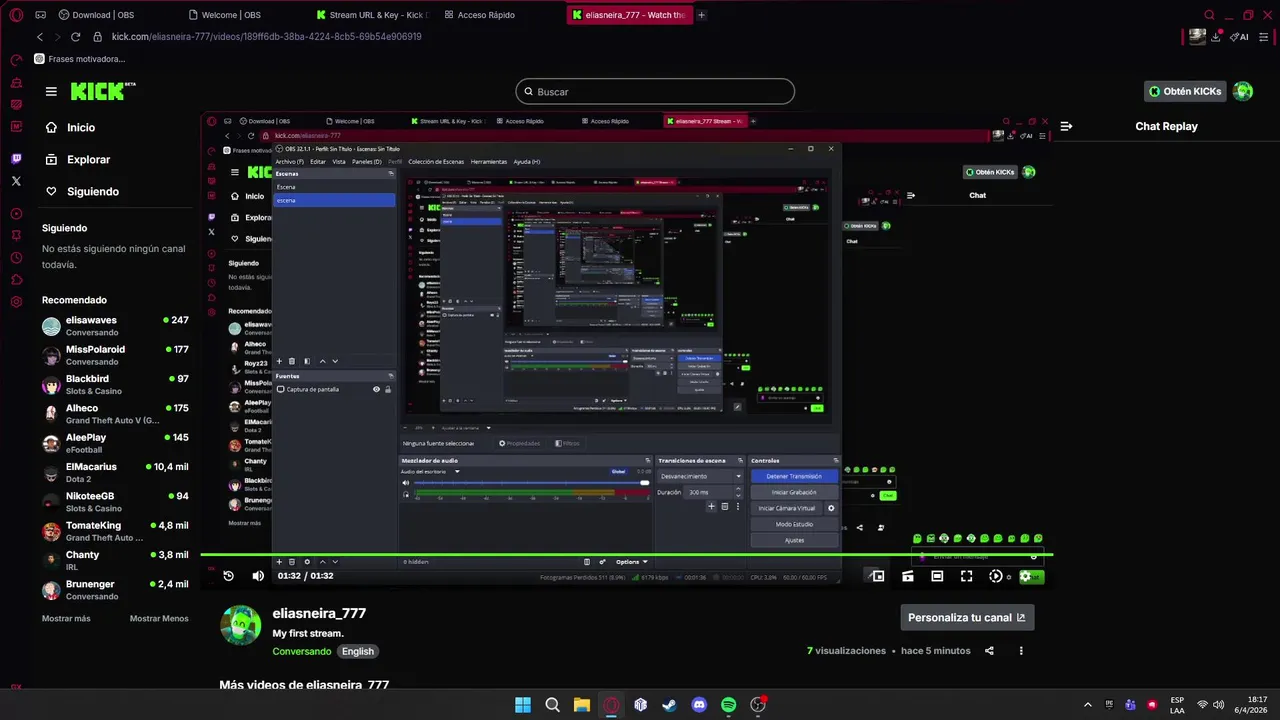The image size is (1280, 720).
Task: Open the three-dot video options menu
Action: pyautogui.click(x=1021, y=651)
